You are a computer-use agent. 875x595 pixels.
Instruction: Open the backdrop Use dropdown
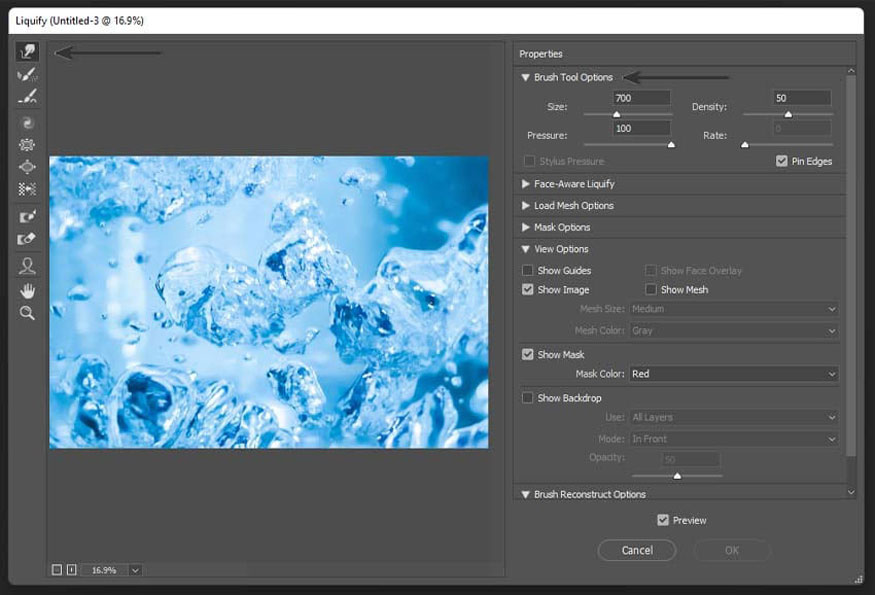(x=734, y=417)
